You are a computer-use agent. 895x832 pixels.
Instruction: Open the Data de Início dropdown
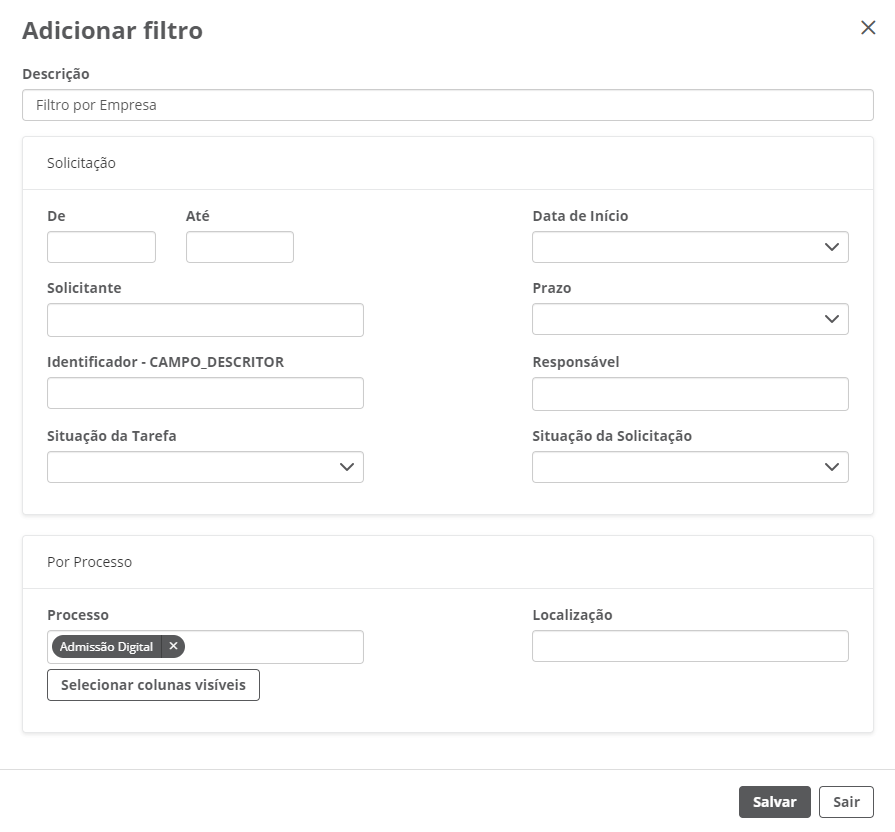690,247
